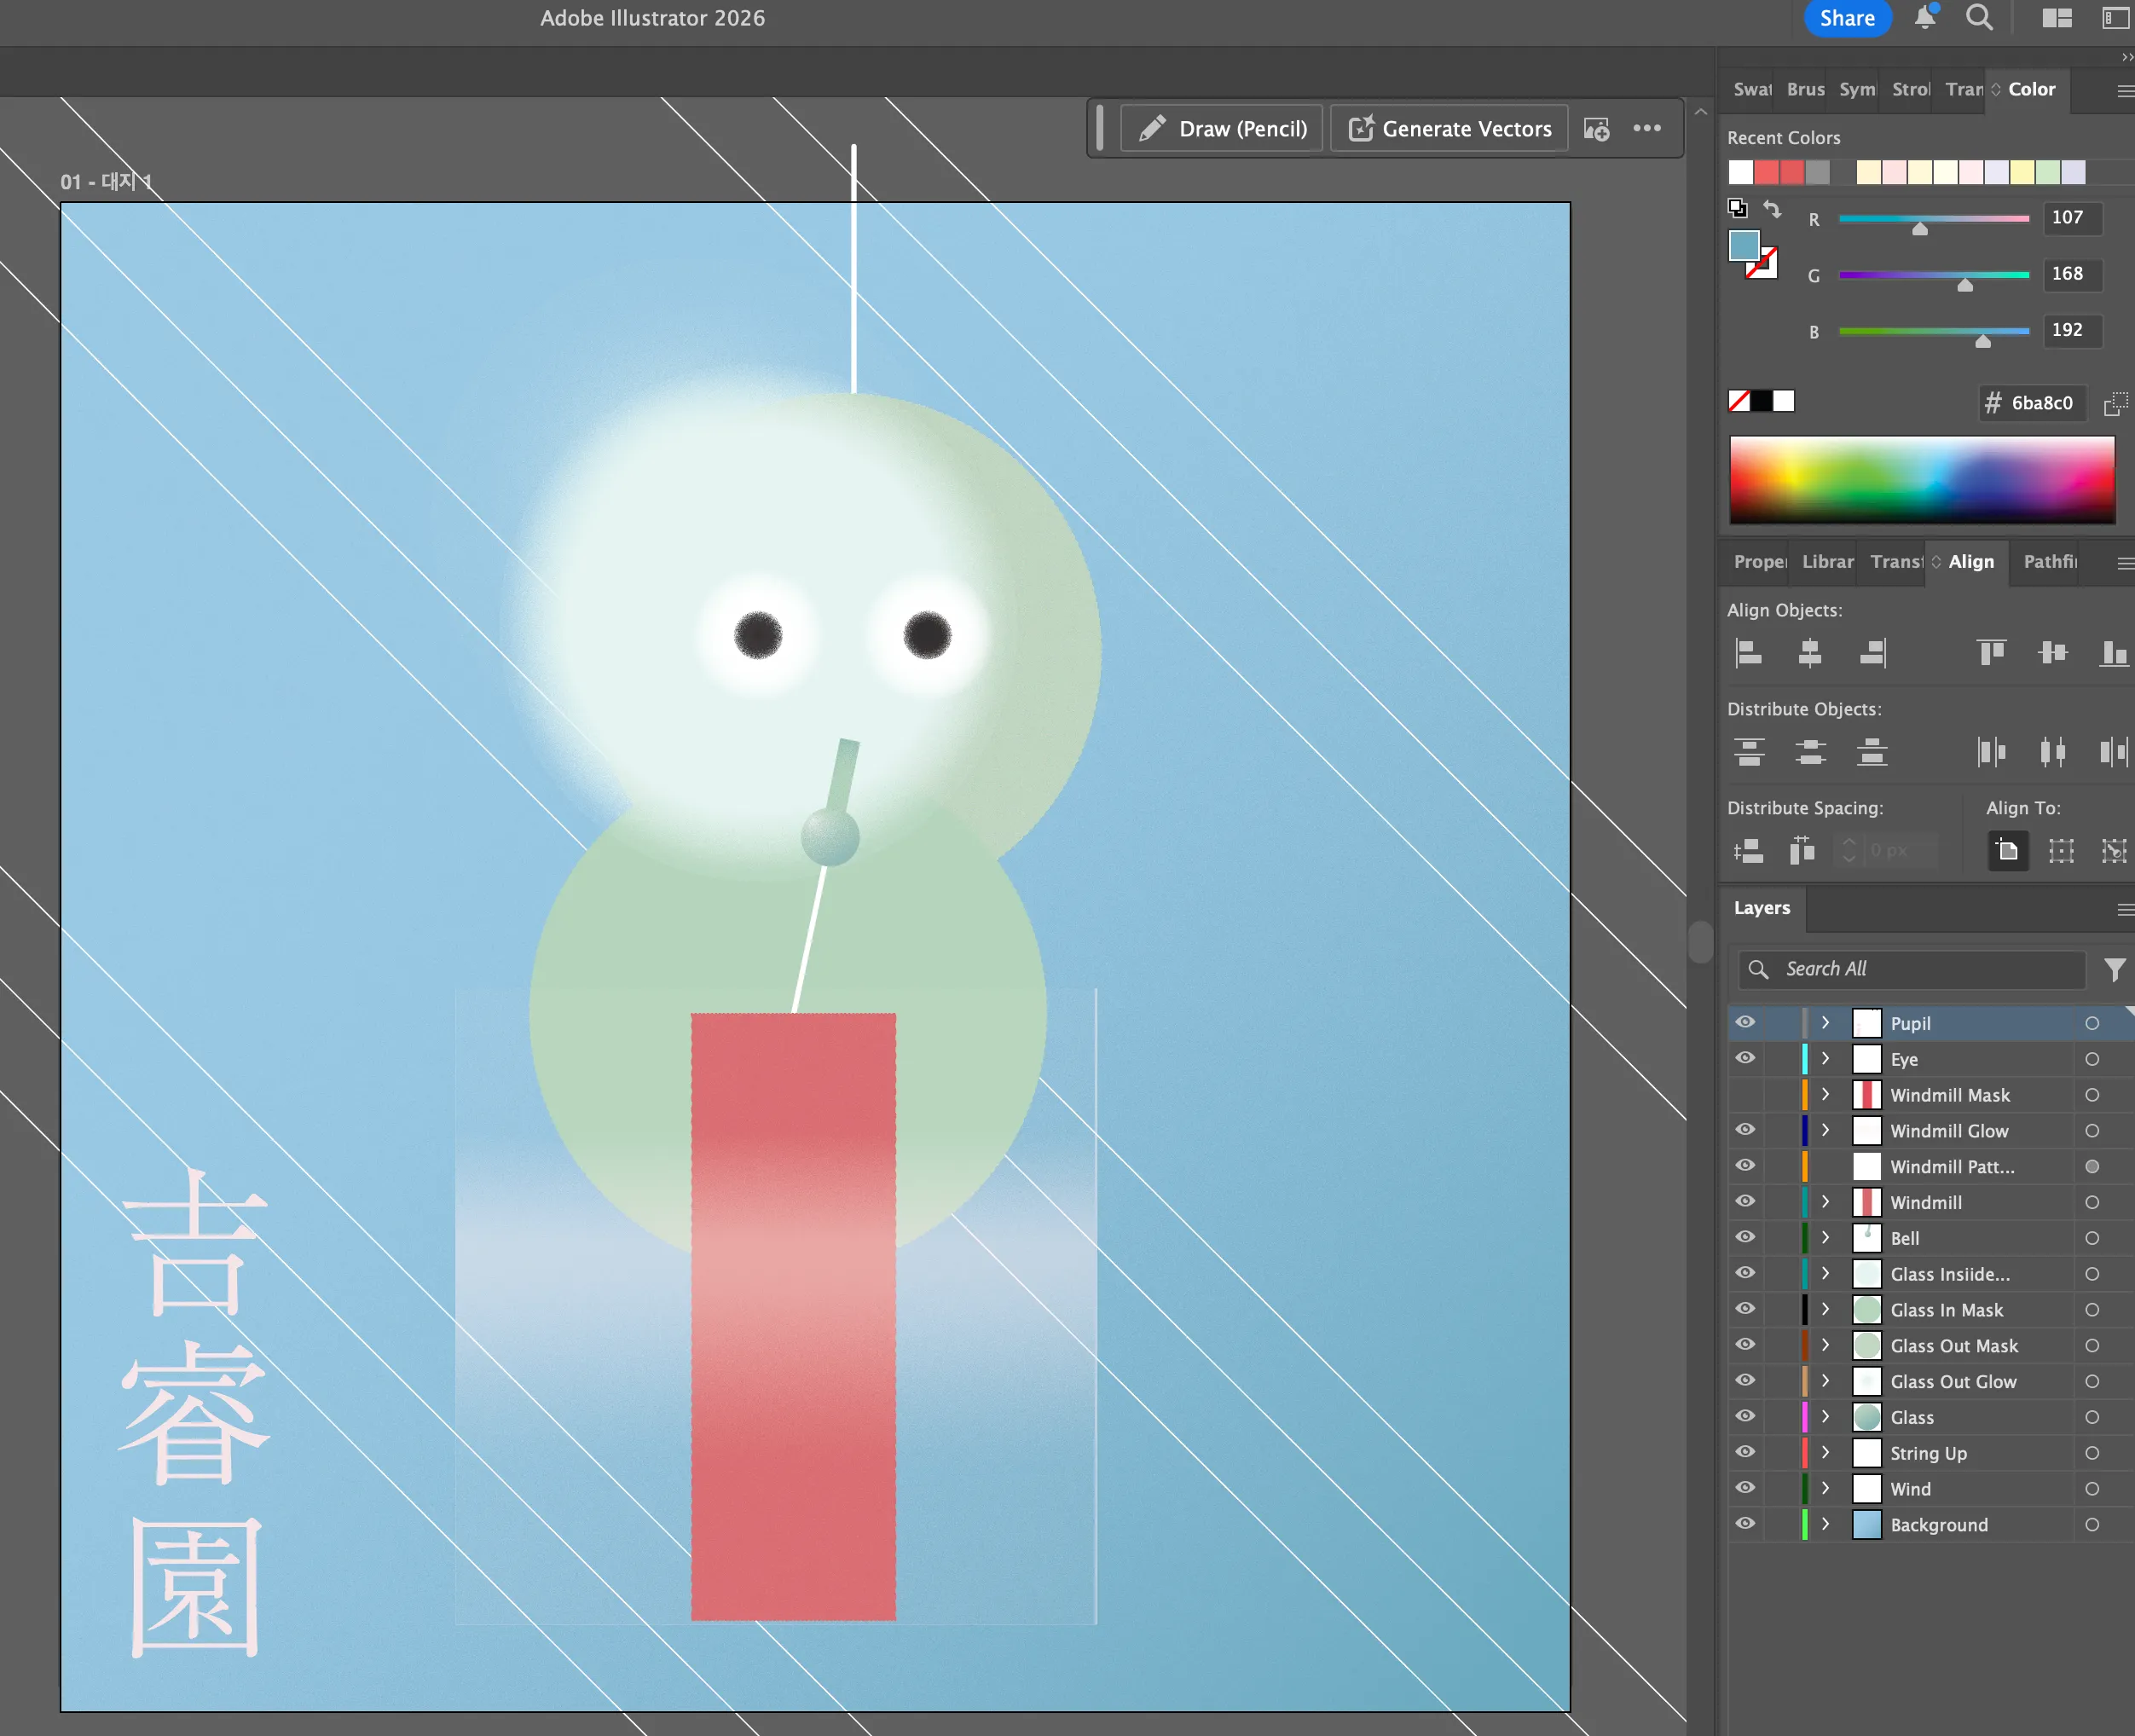Open the search magnifier in top bar
Viewport: 2135px width, 1736px height.
(1979, 18)
